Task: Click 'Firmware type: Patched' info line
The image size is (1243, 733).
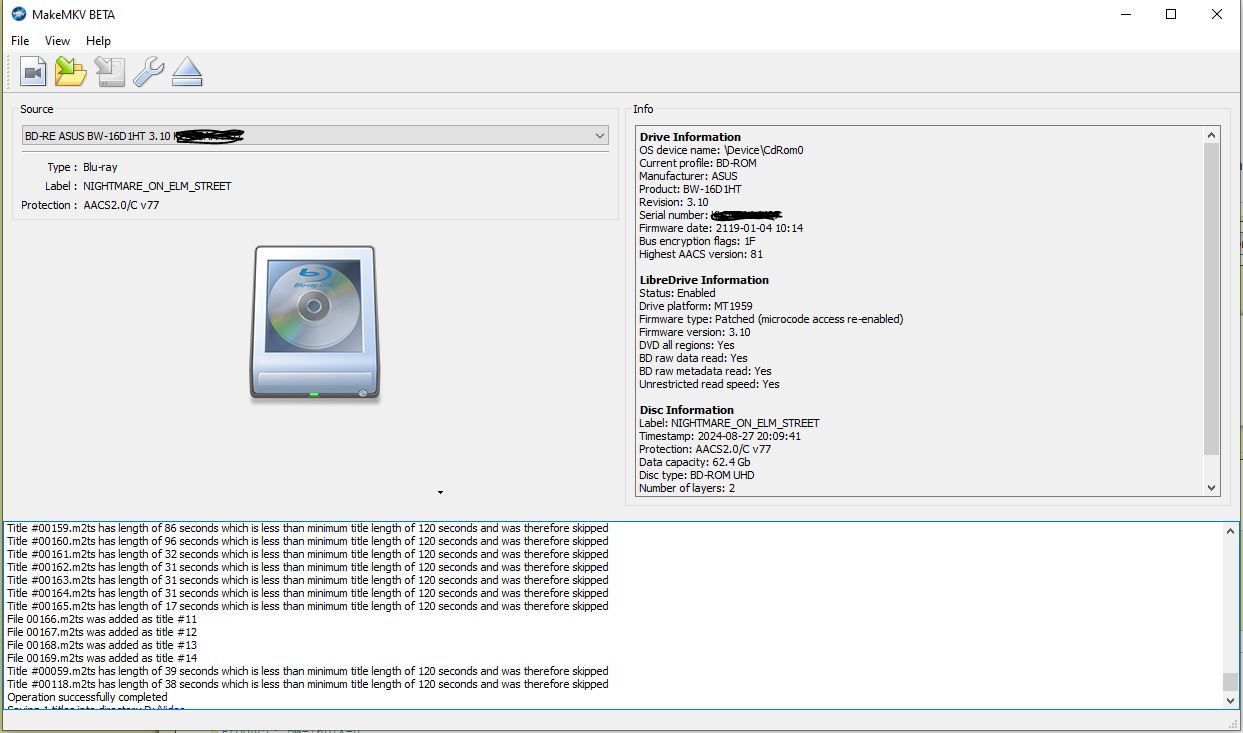Action: coord(771,319)
